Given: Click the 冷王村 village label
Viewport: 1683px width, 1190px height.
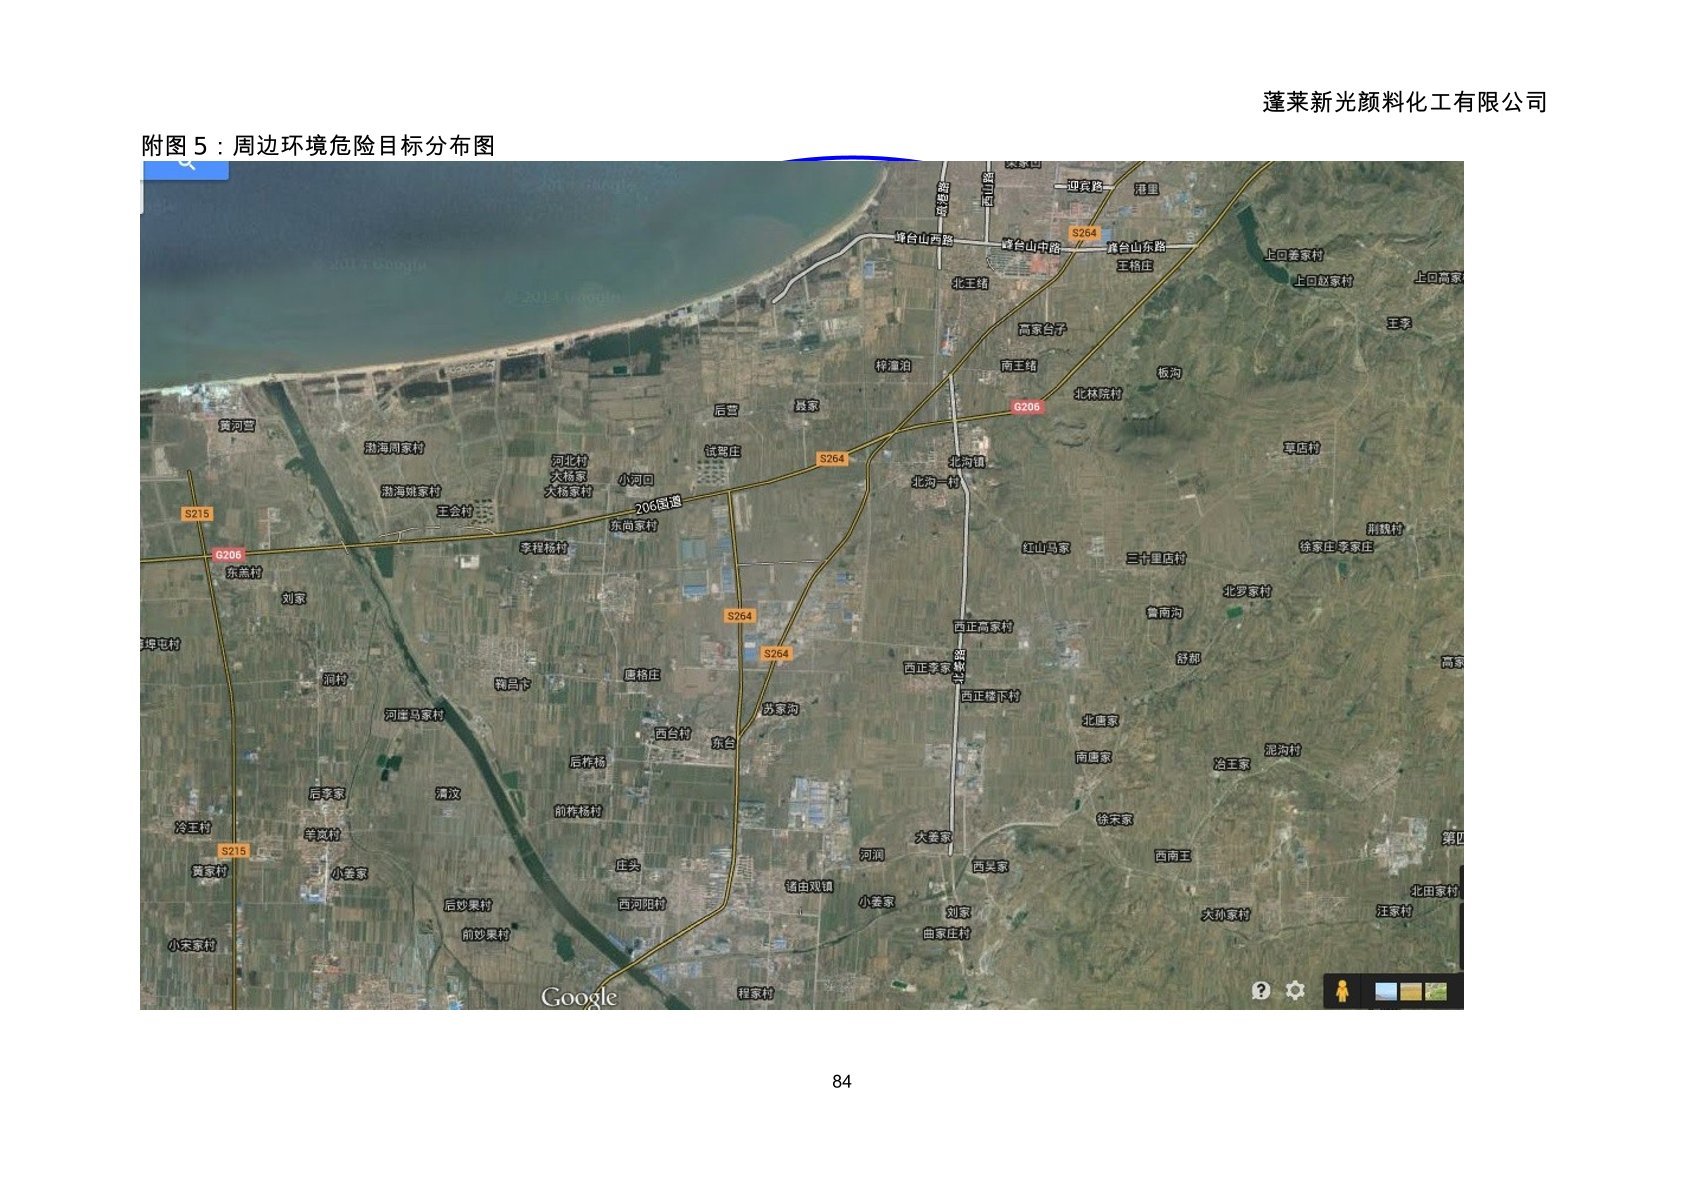Looking at the screenshot, I should (x=193, y=828).
